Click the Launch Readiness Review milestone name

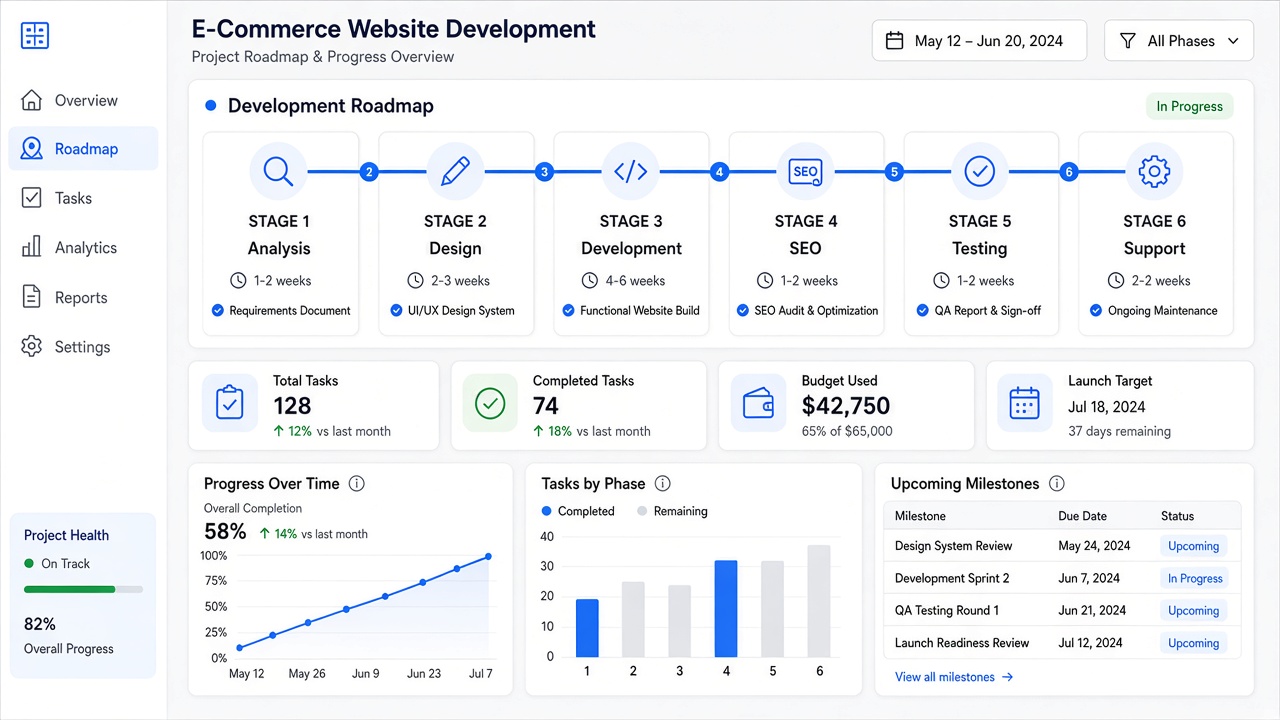[962, 643]
